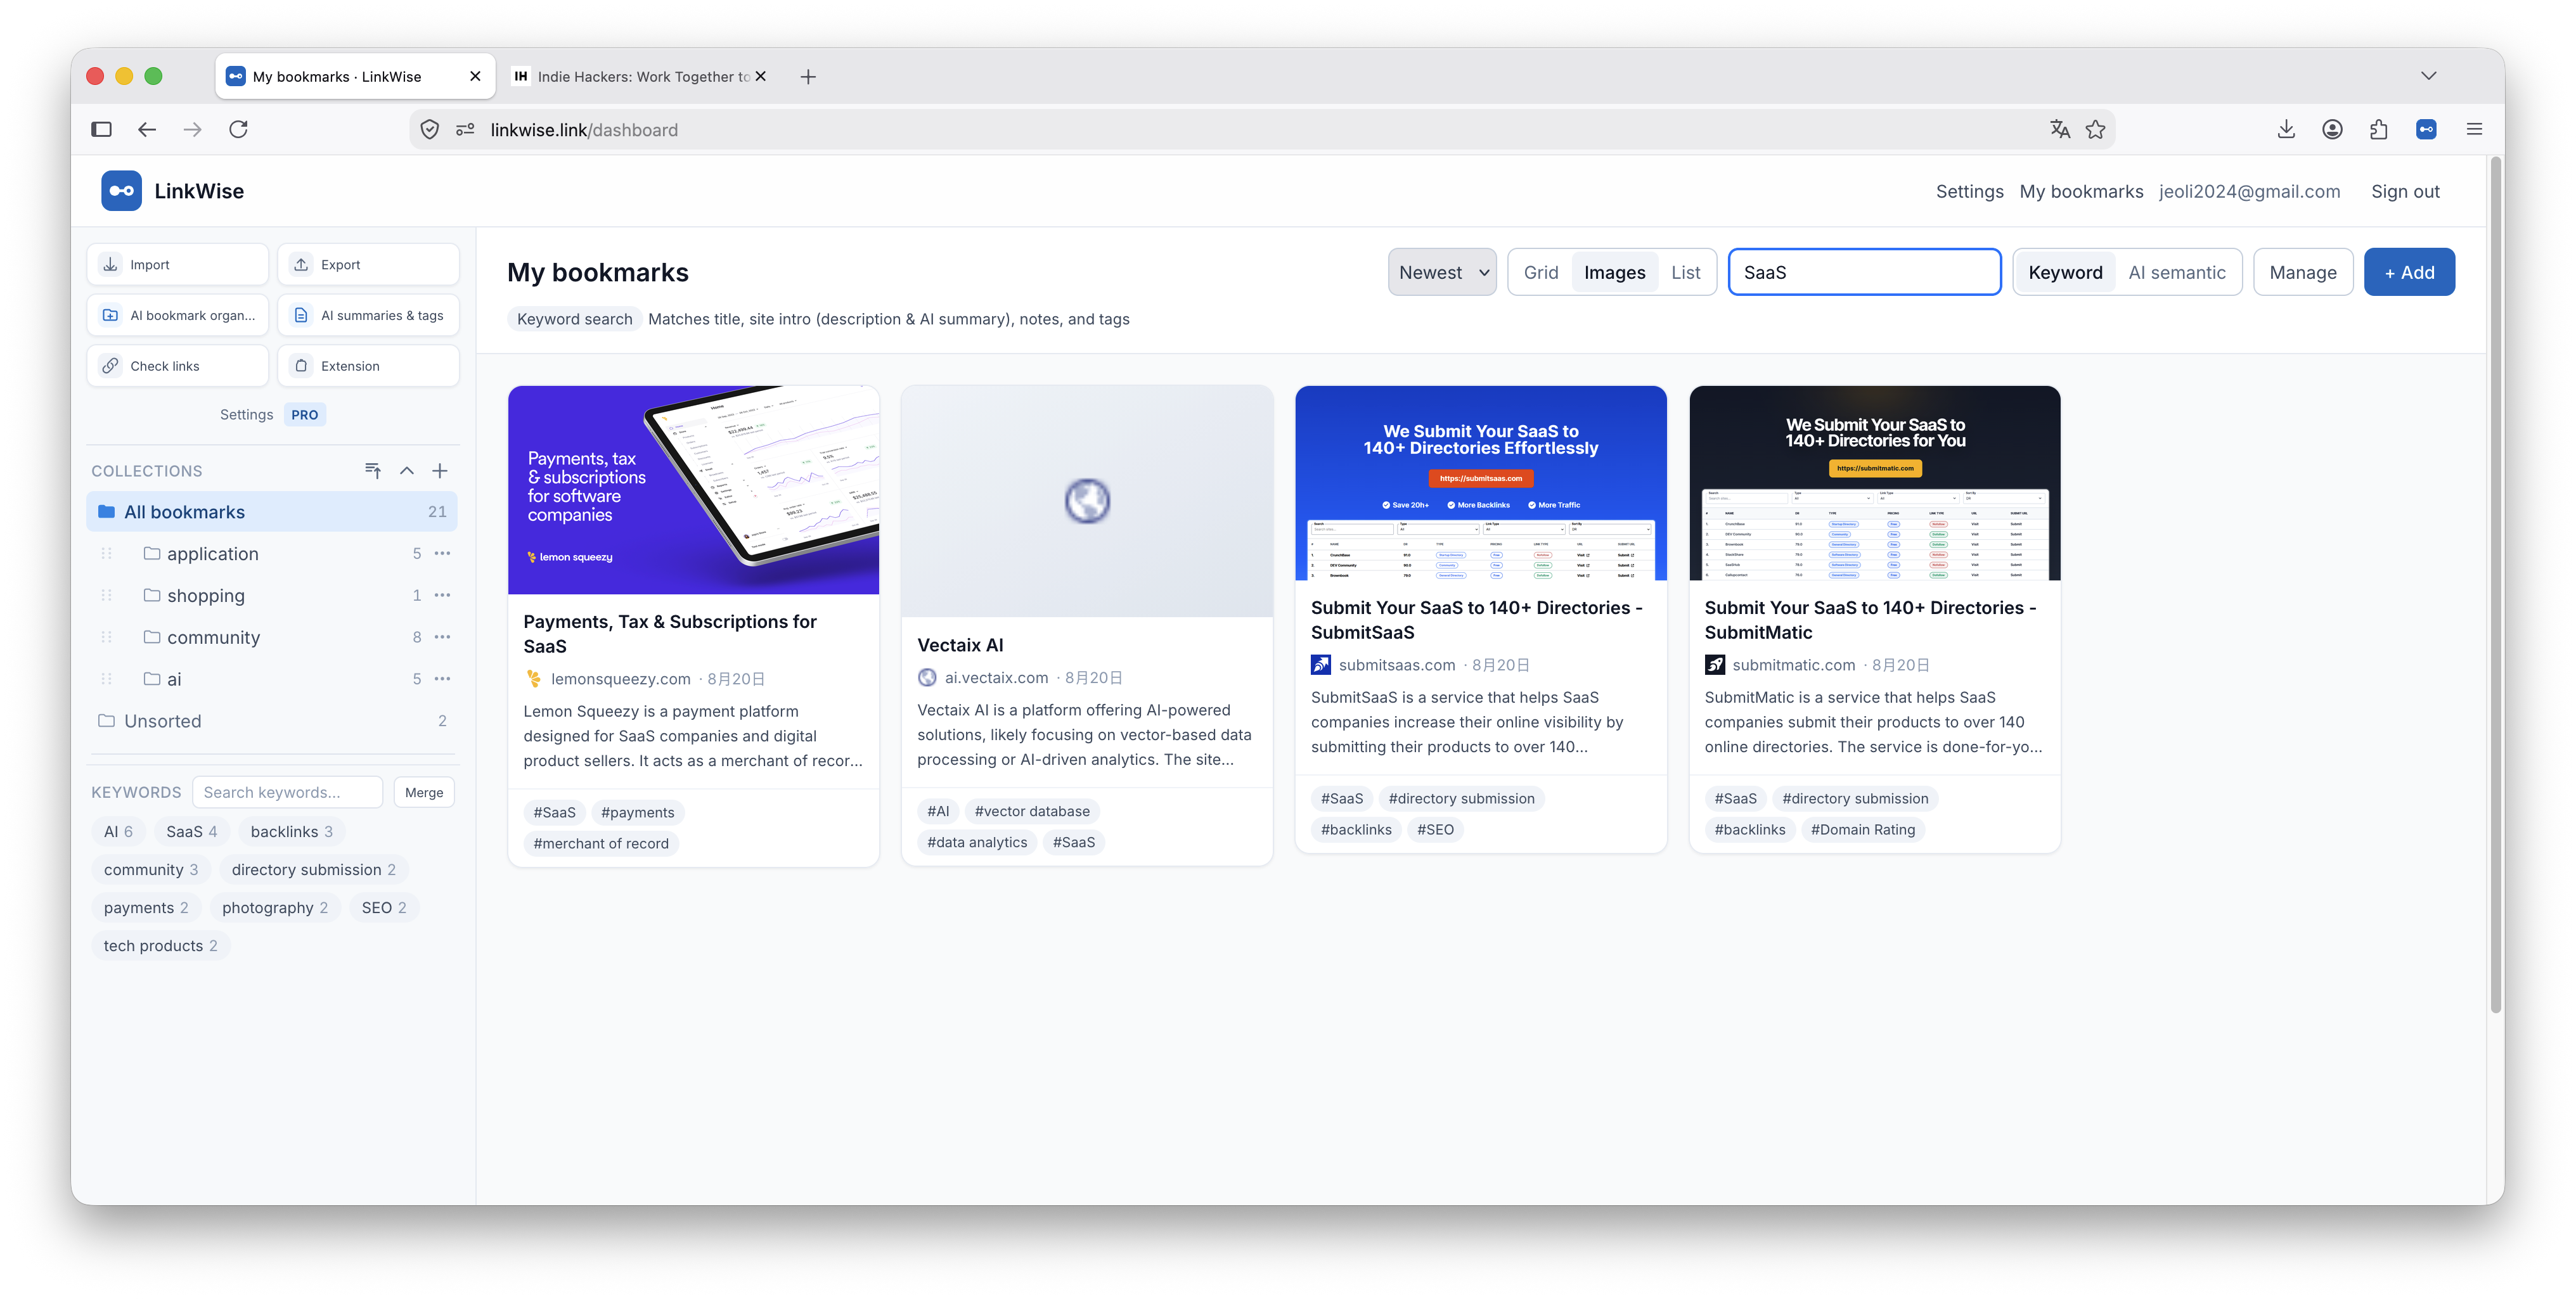This screenshot has height=1299, width=2576.
Task: Click the Extension button
Action: pos(368,366)
